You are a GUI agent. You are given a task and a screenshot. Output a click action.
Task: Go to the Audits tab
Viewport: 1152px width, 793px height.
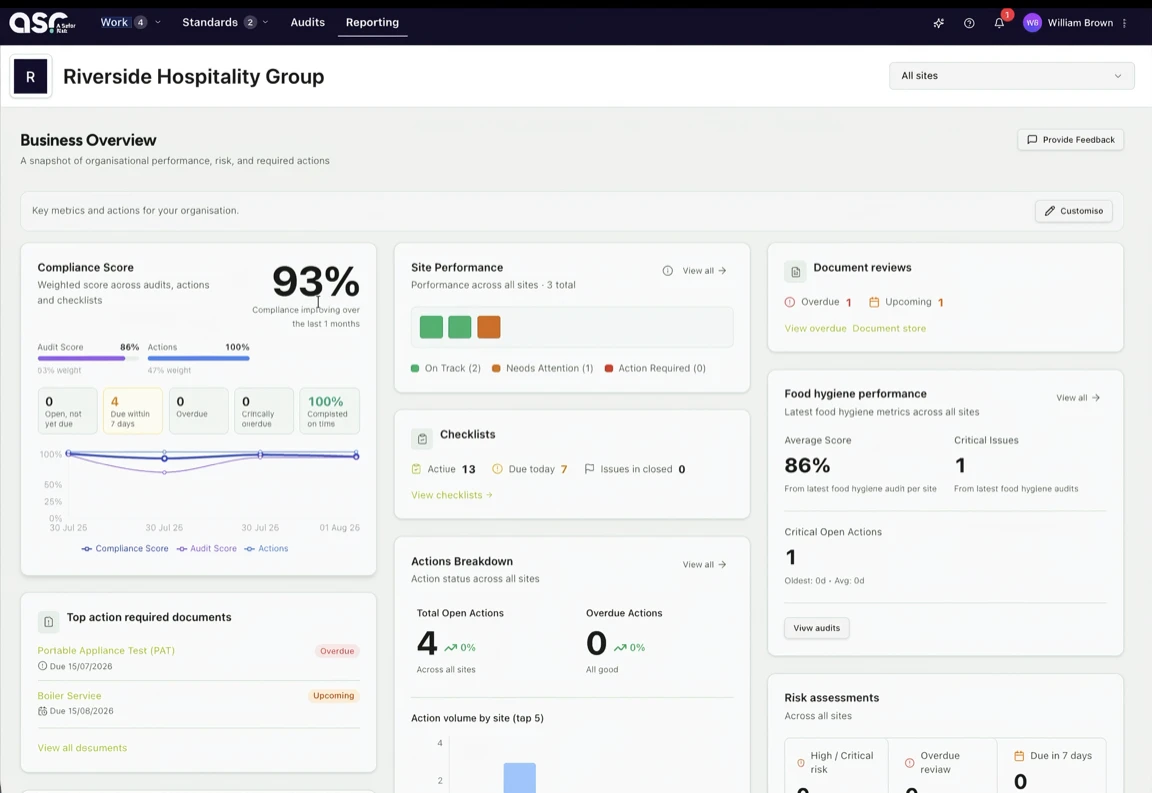pos(307,23)
